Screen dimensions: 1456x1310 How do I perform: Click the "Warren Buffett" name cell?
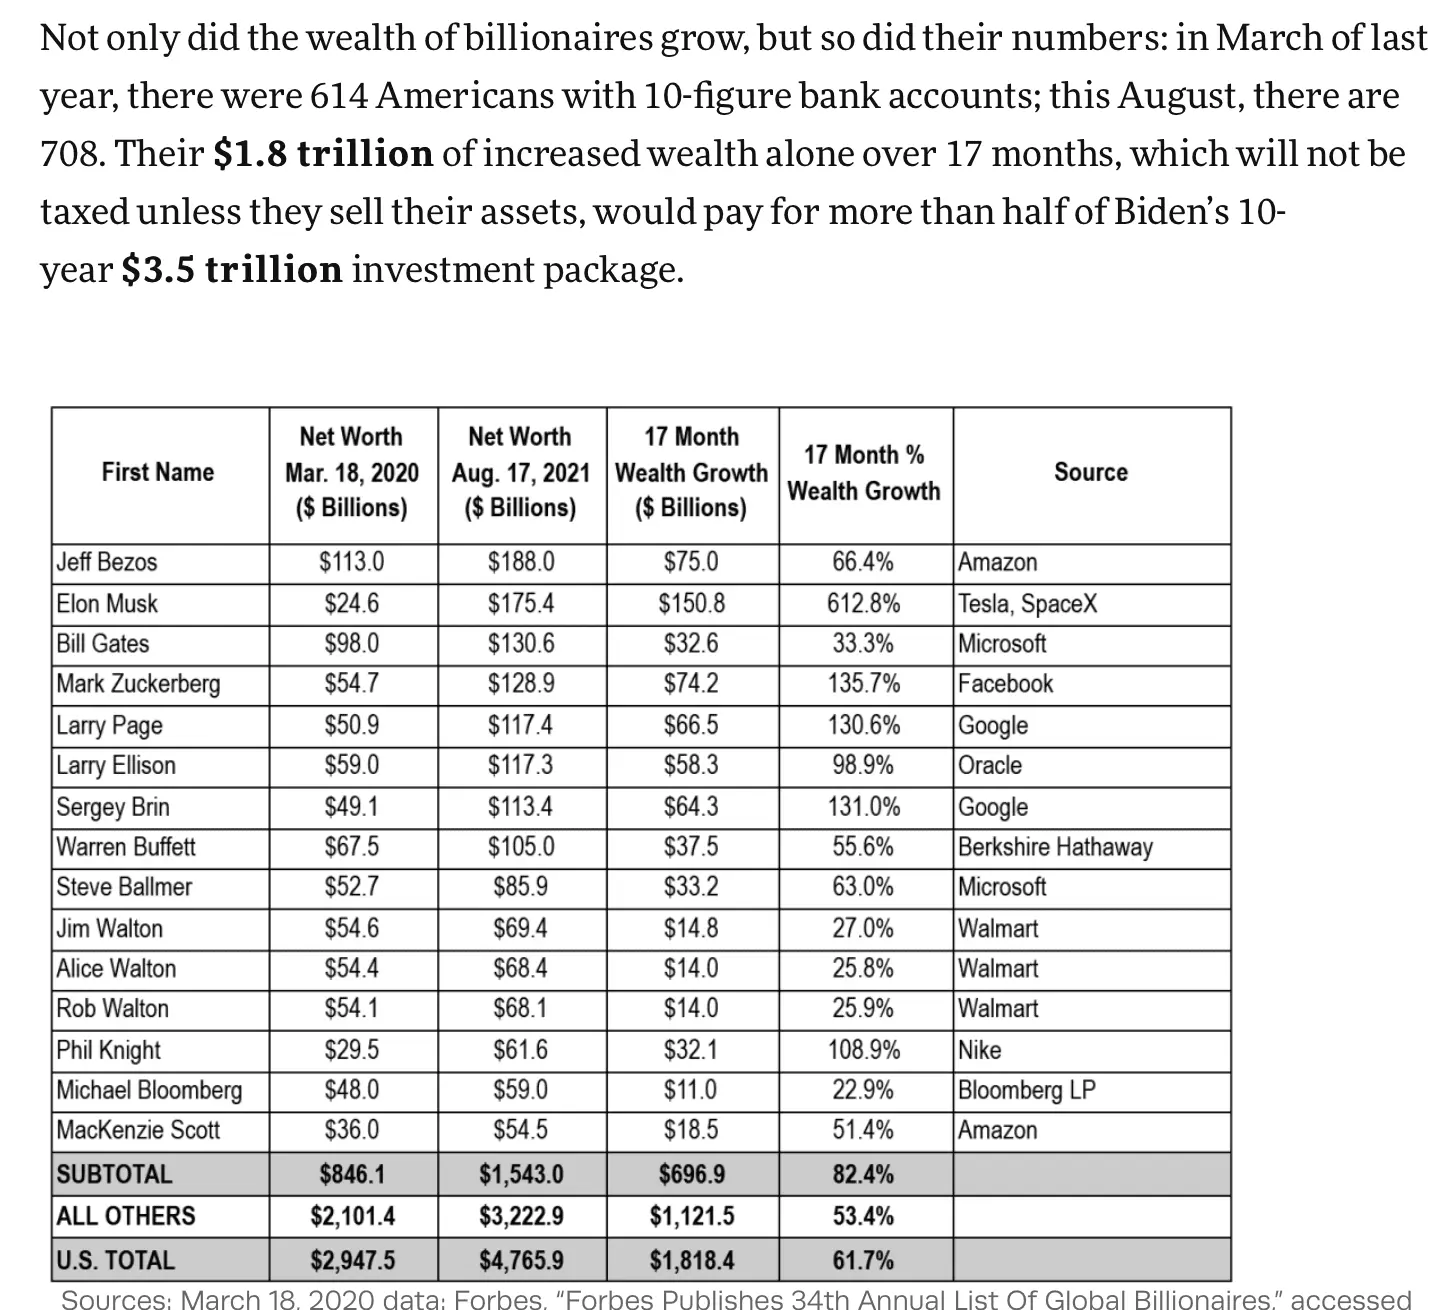[126, 847]
